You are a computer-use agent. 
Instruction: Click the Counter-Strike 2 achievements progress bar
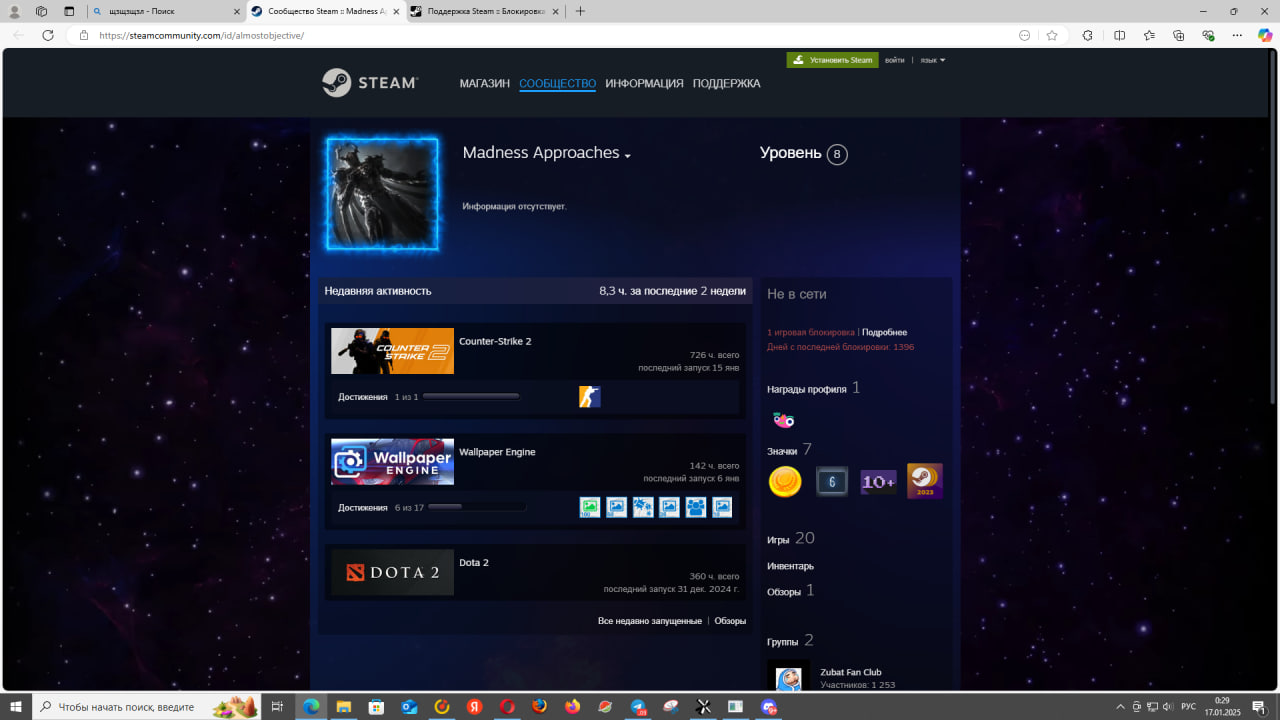[x=471, y=397]
